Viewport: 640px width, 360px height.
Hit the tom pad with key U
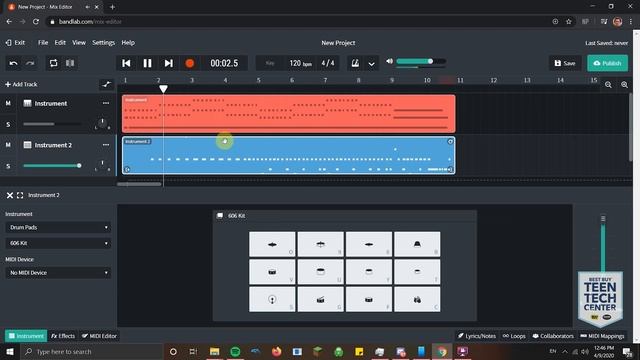(x=320, y=272)
